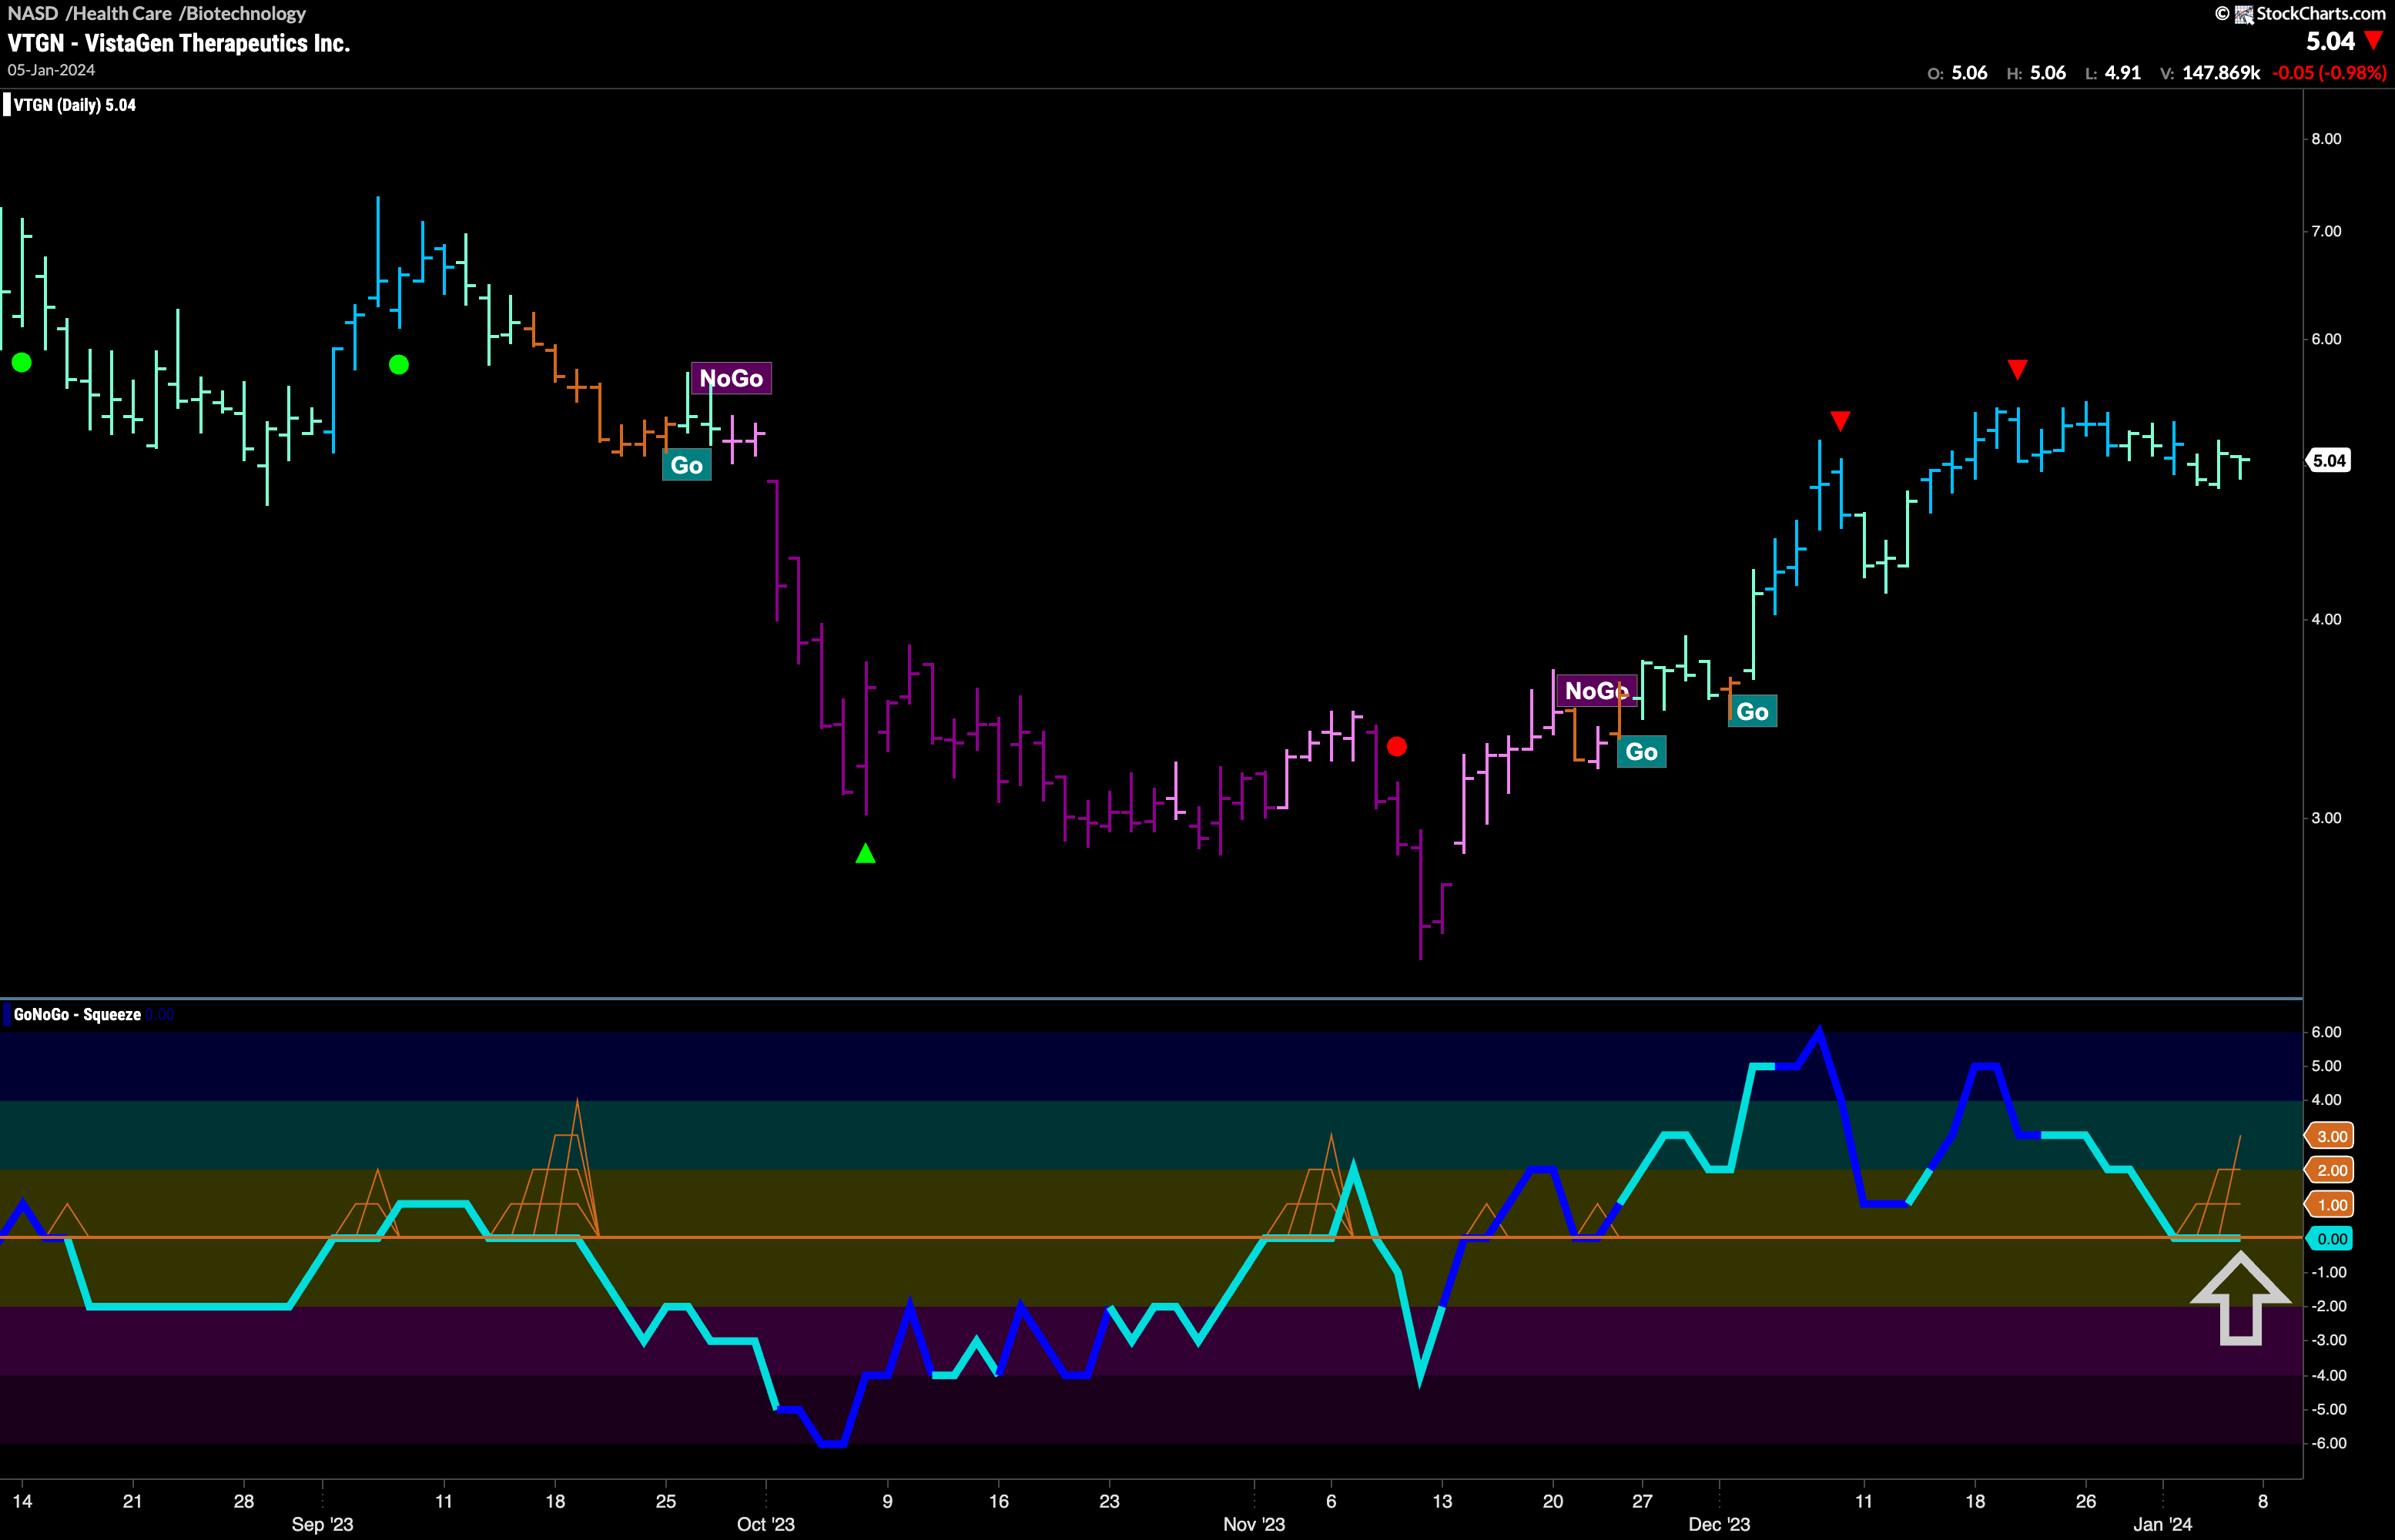Click the Sep '23 time axis label
This screenshot has width=2395, height=1540.
point(322,1524)
